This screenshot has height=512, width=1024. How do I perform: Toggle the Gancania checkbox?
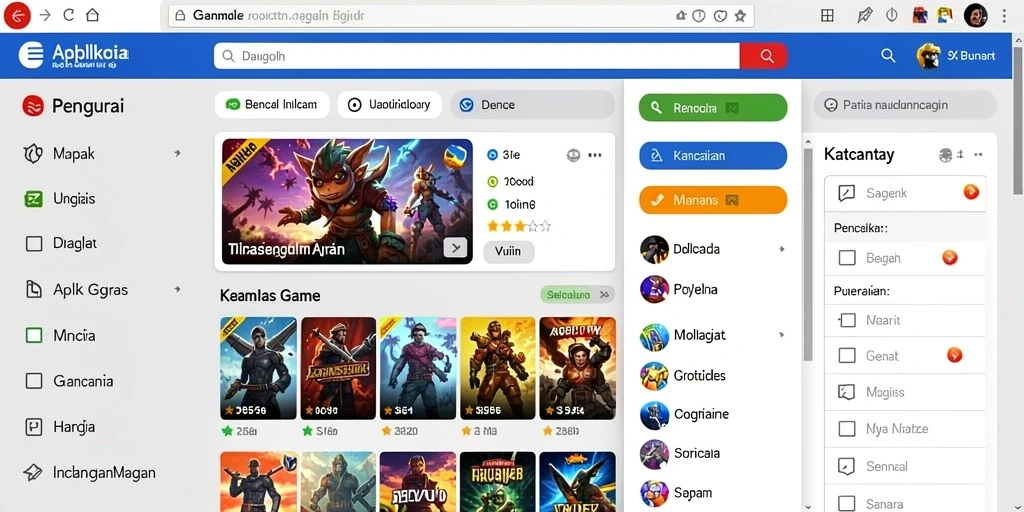tap(33, 381)
